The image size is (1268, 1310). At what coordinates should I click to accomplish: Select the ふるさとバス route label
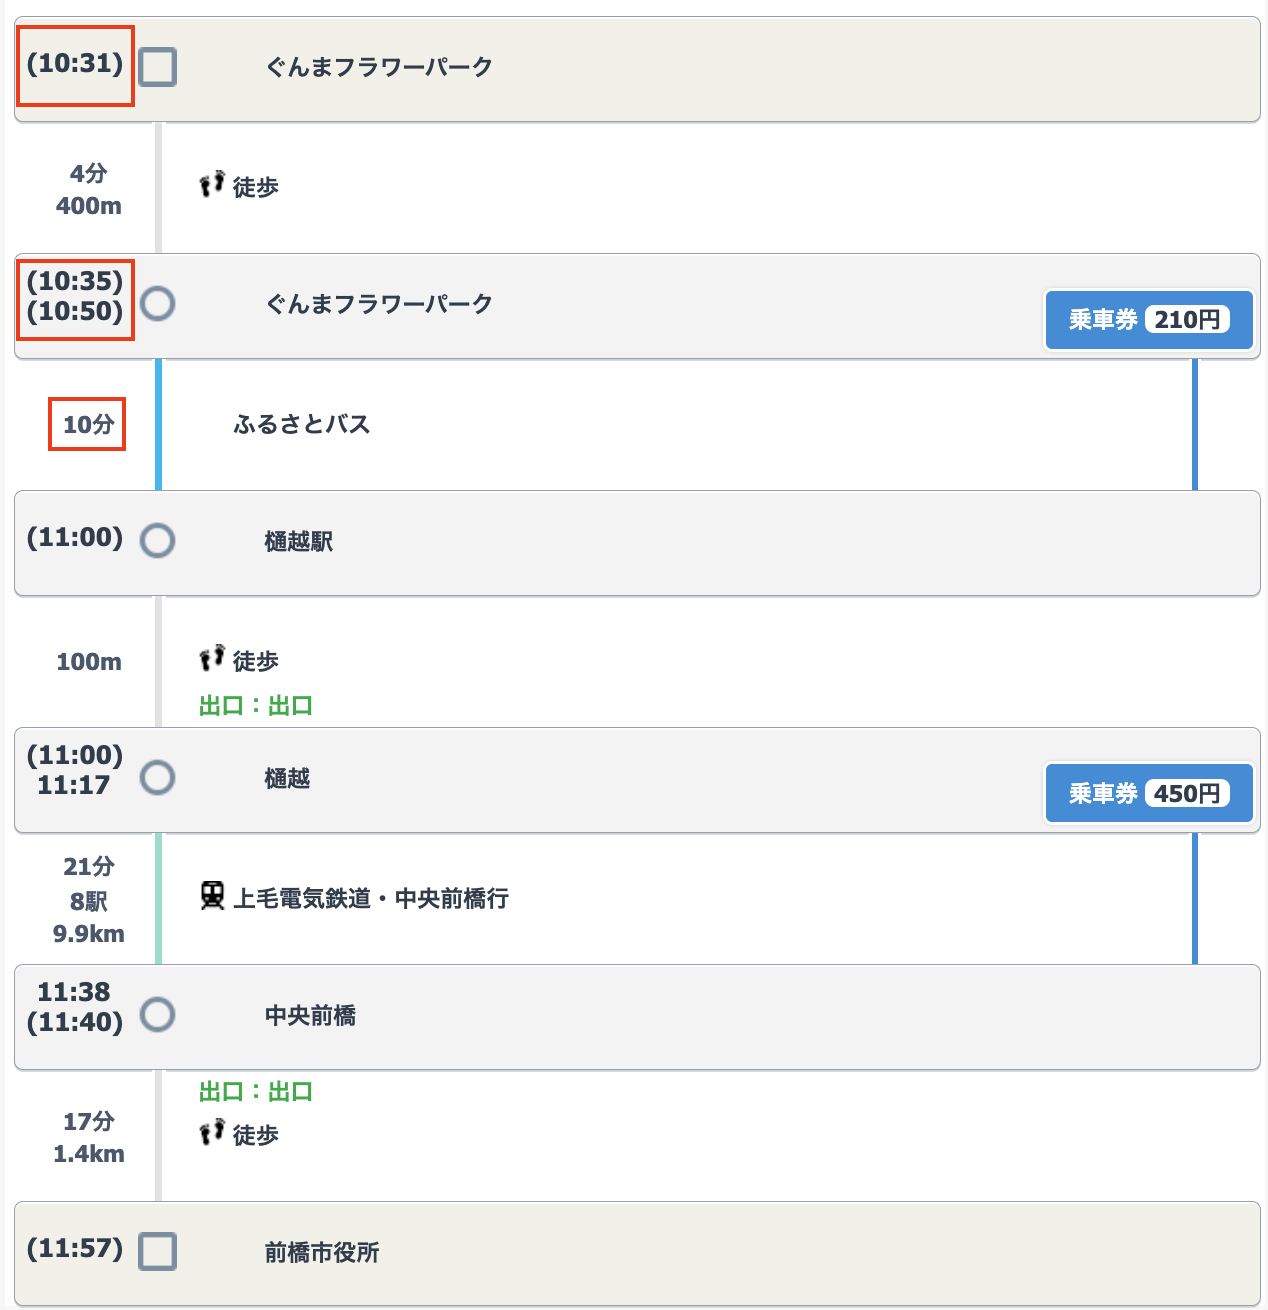point(302,425)
